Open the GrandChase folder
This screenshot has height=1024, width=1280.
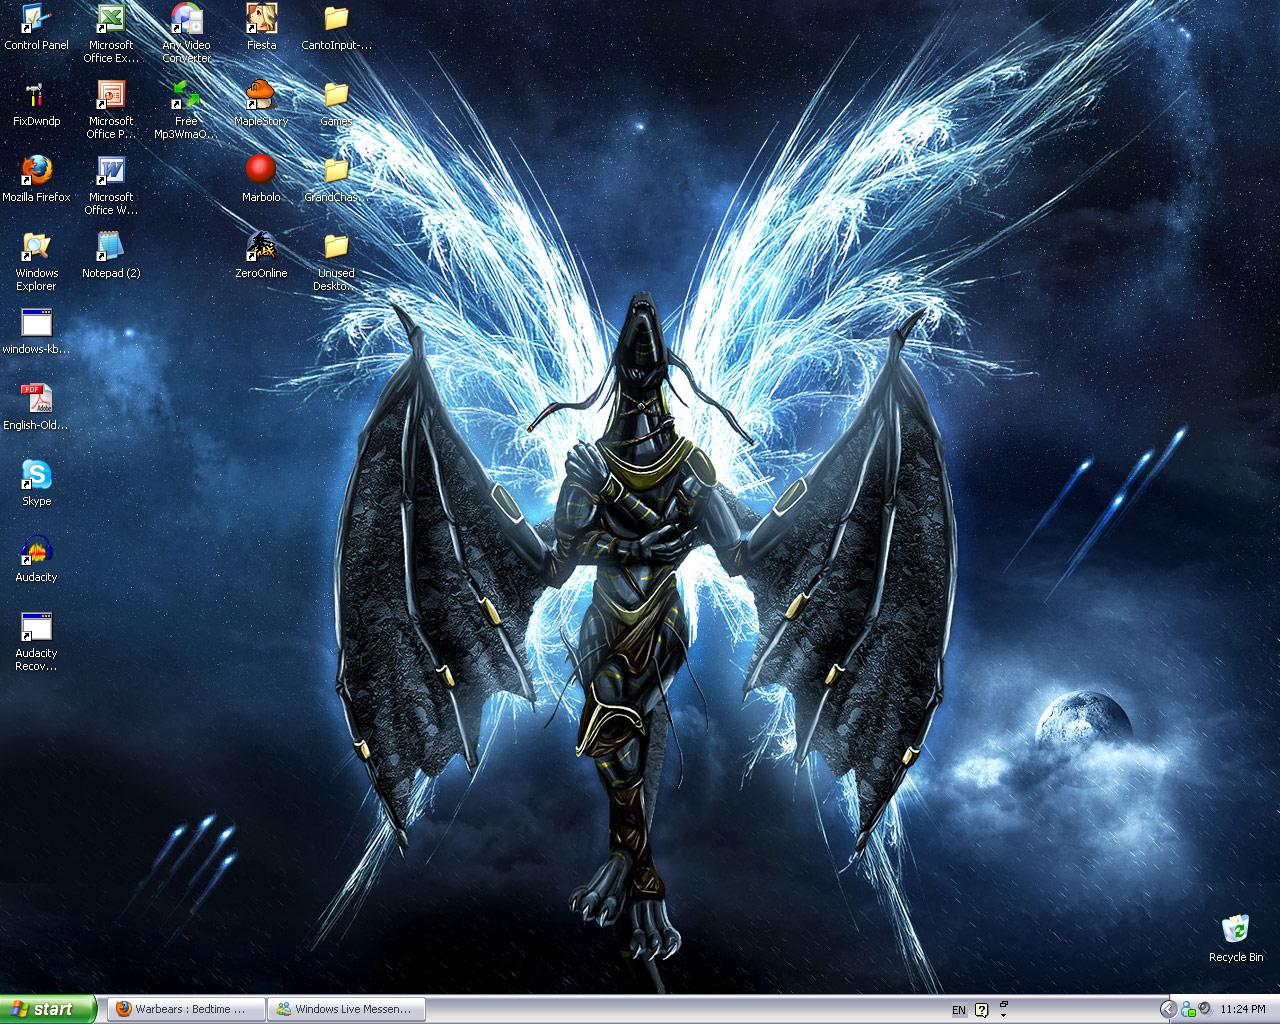(336, 179)
